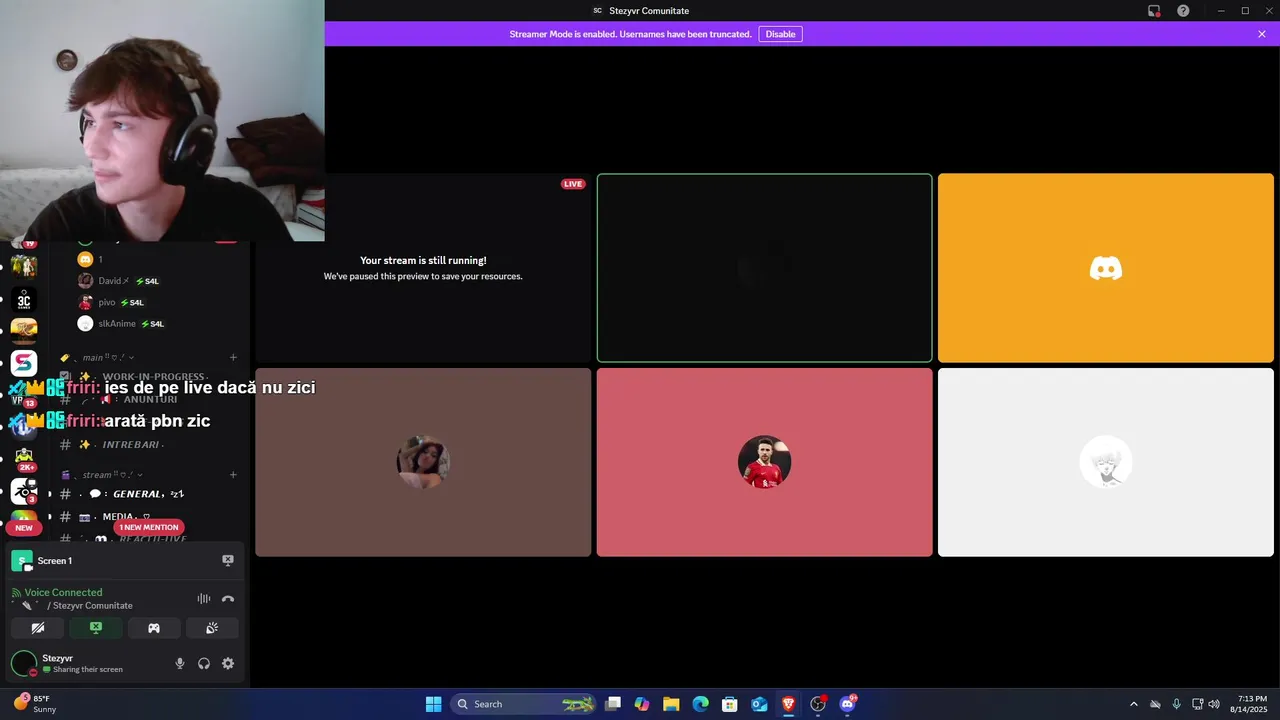Switch to Discord taskbar icon
The height and width of the screenshot is (720, 1280).
(x=848, y=704)
